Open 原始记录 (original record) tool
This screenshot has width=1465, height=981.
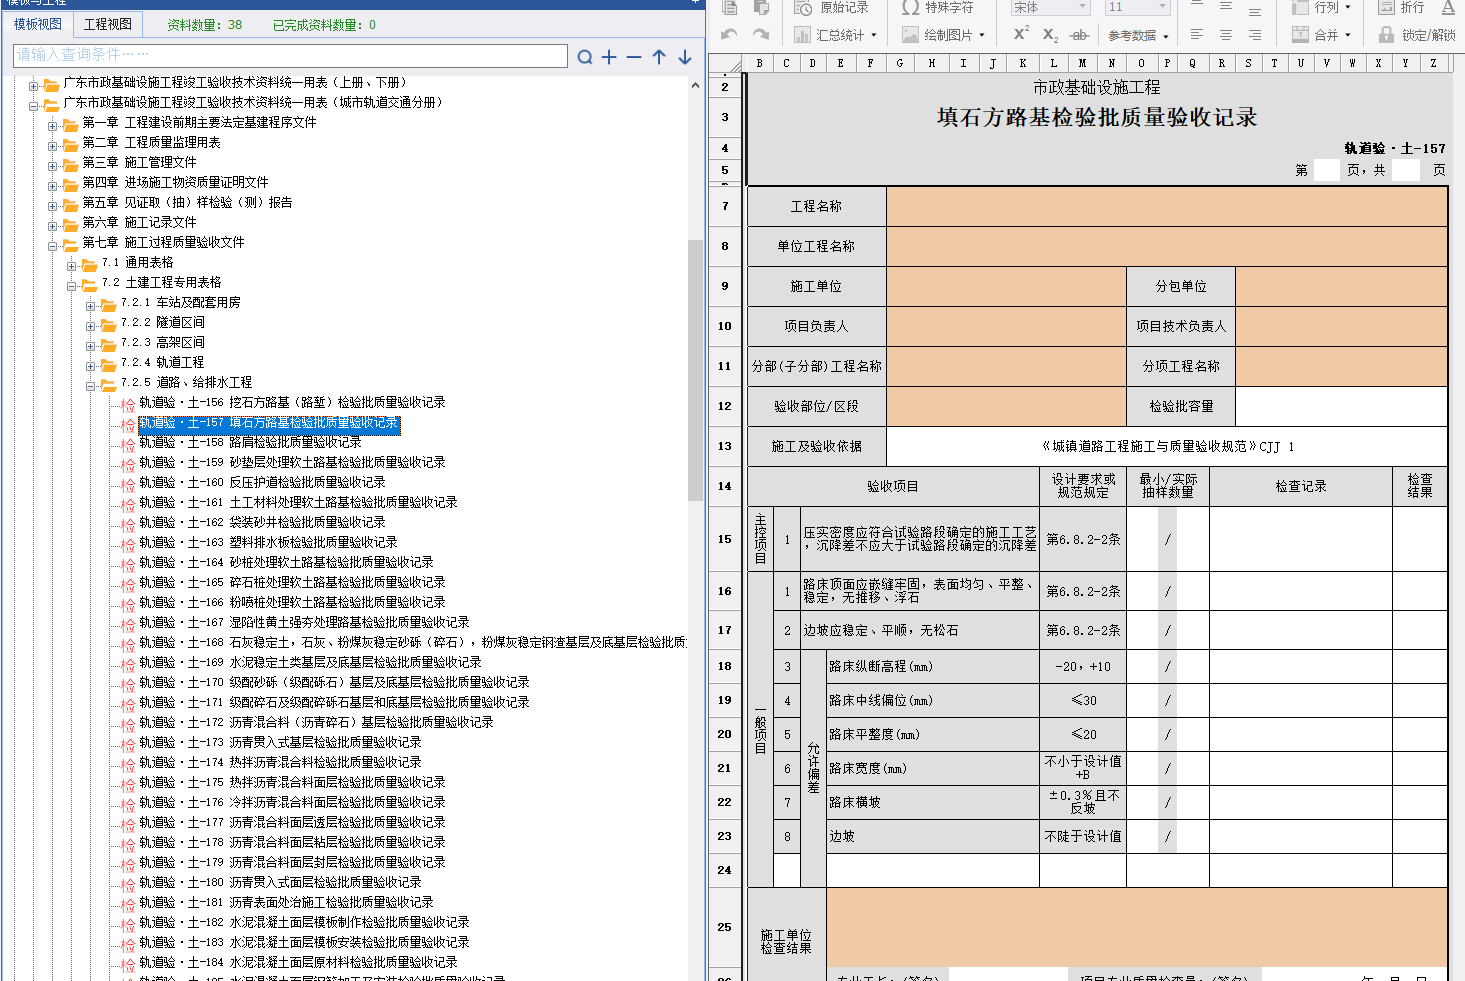pos(831,7)
